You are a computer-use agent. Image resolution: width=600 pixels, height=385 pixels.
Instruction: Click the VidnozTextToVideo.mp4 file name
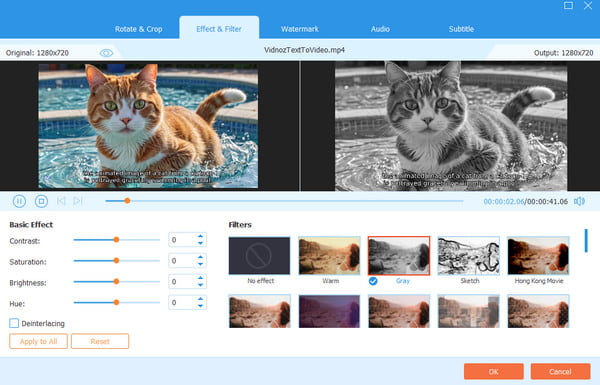[x=304, y=50]
